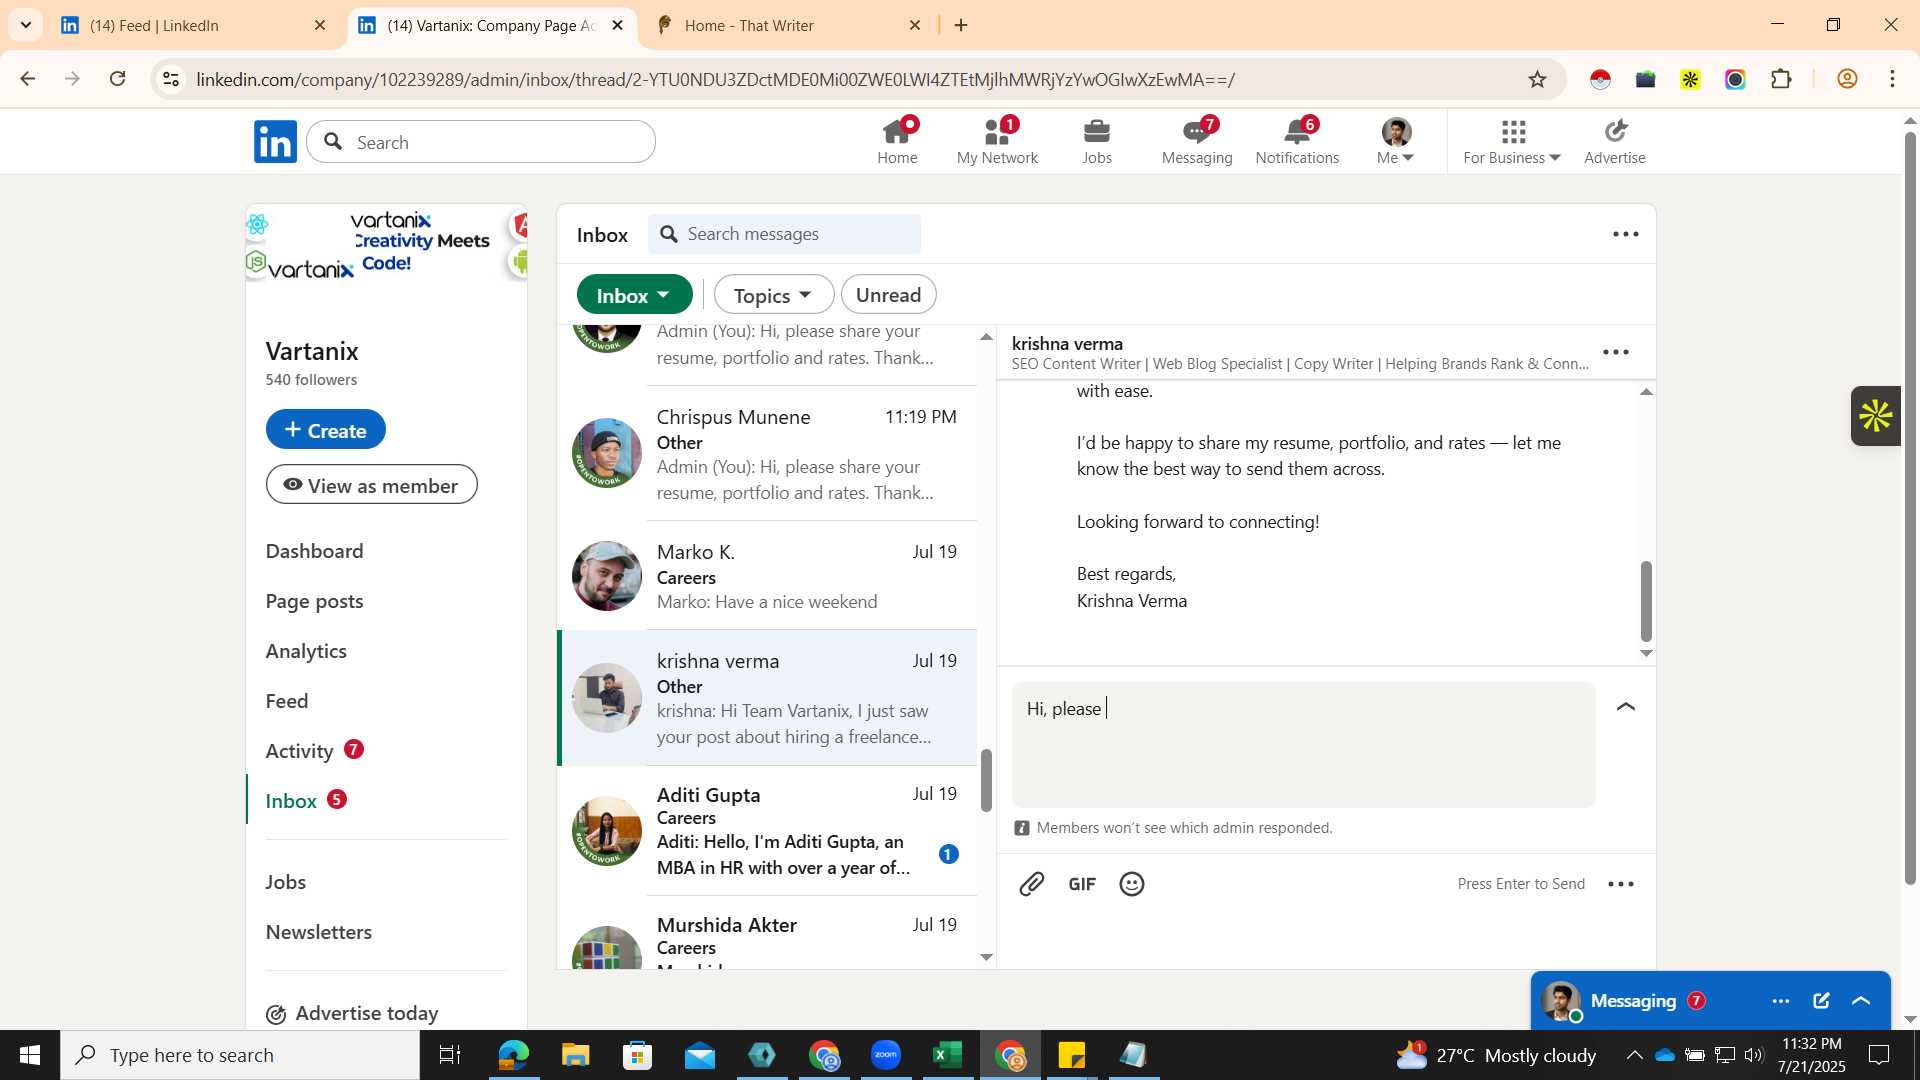Collapse the message composer with chevron
The width and height of the screenshot is (1920, 1080).
click(x=1626, y=707)
